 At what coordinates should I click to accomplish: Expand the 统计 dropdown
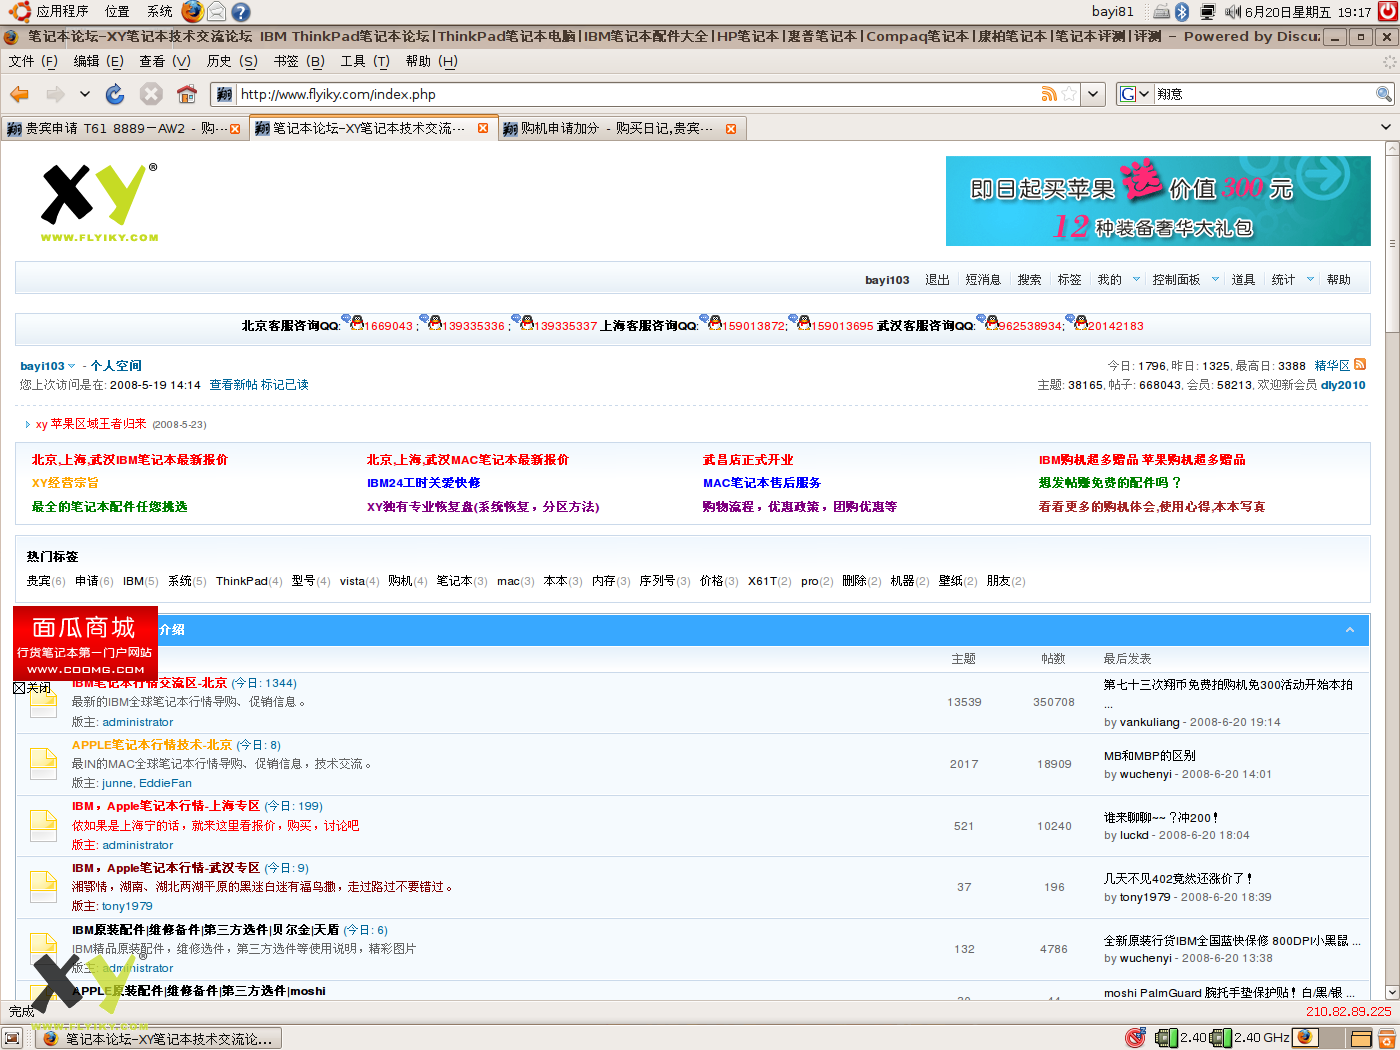point(1310,280)
